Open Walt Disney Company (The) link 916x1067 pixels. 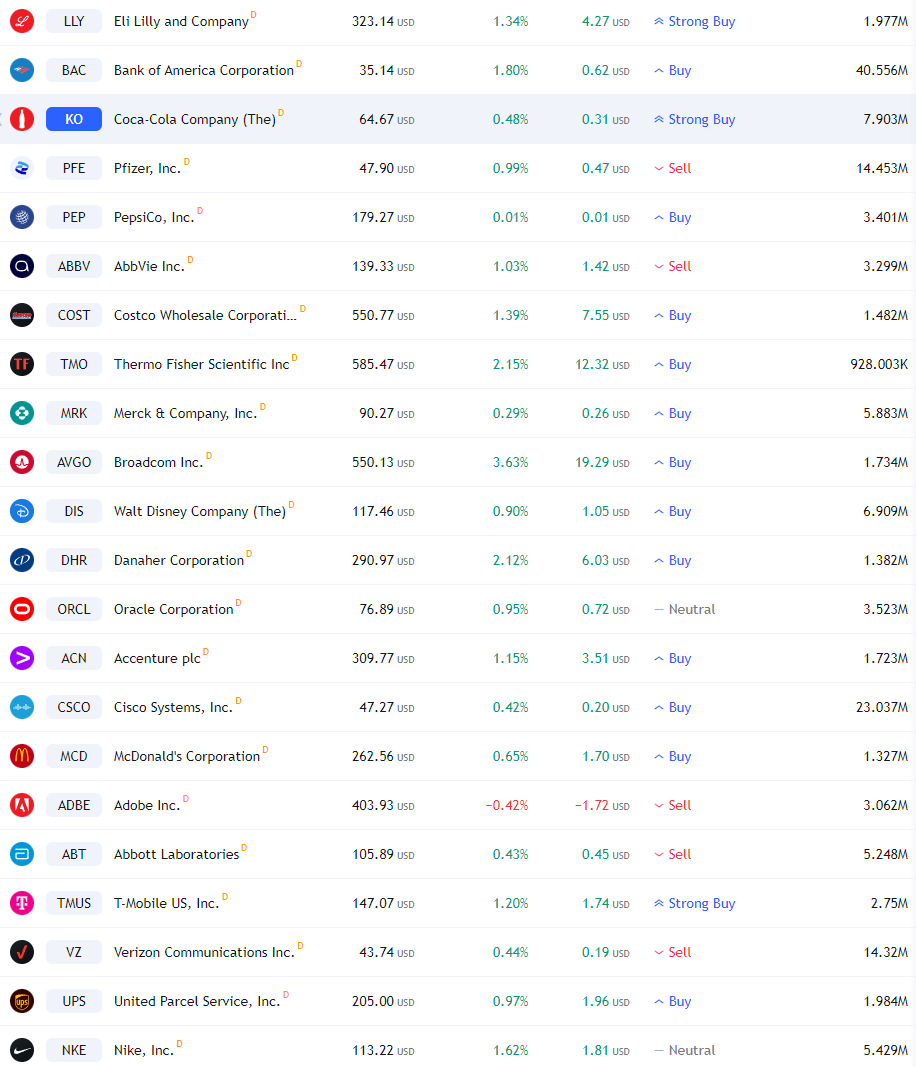point(199,512)
